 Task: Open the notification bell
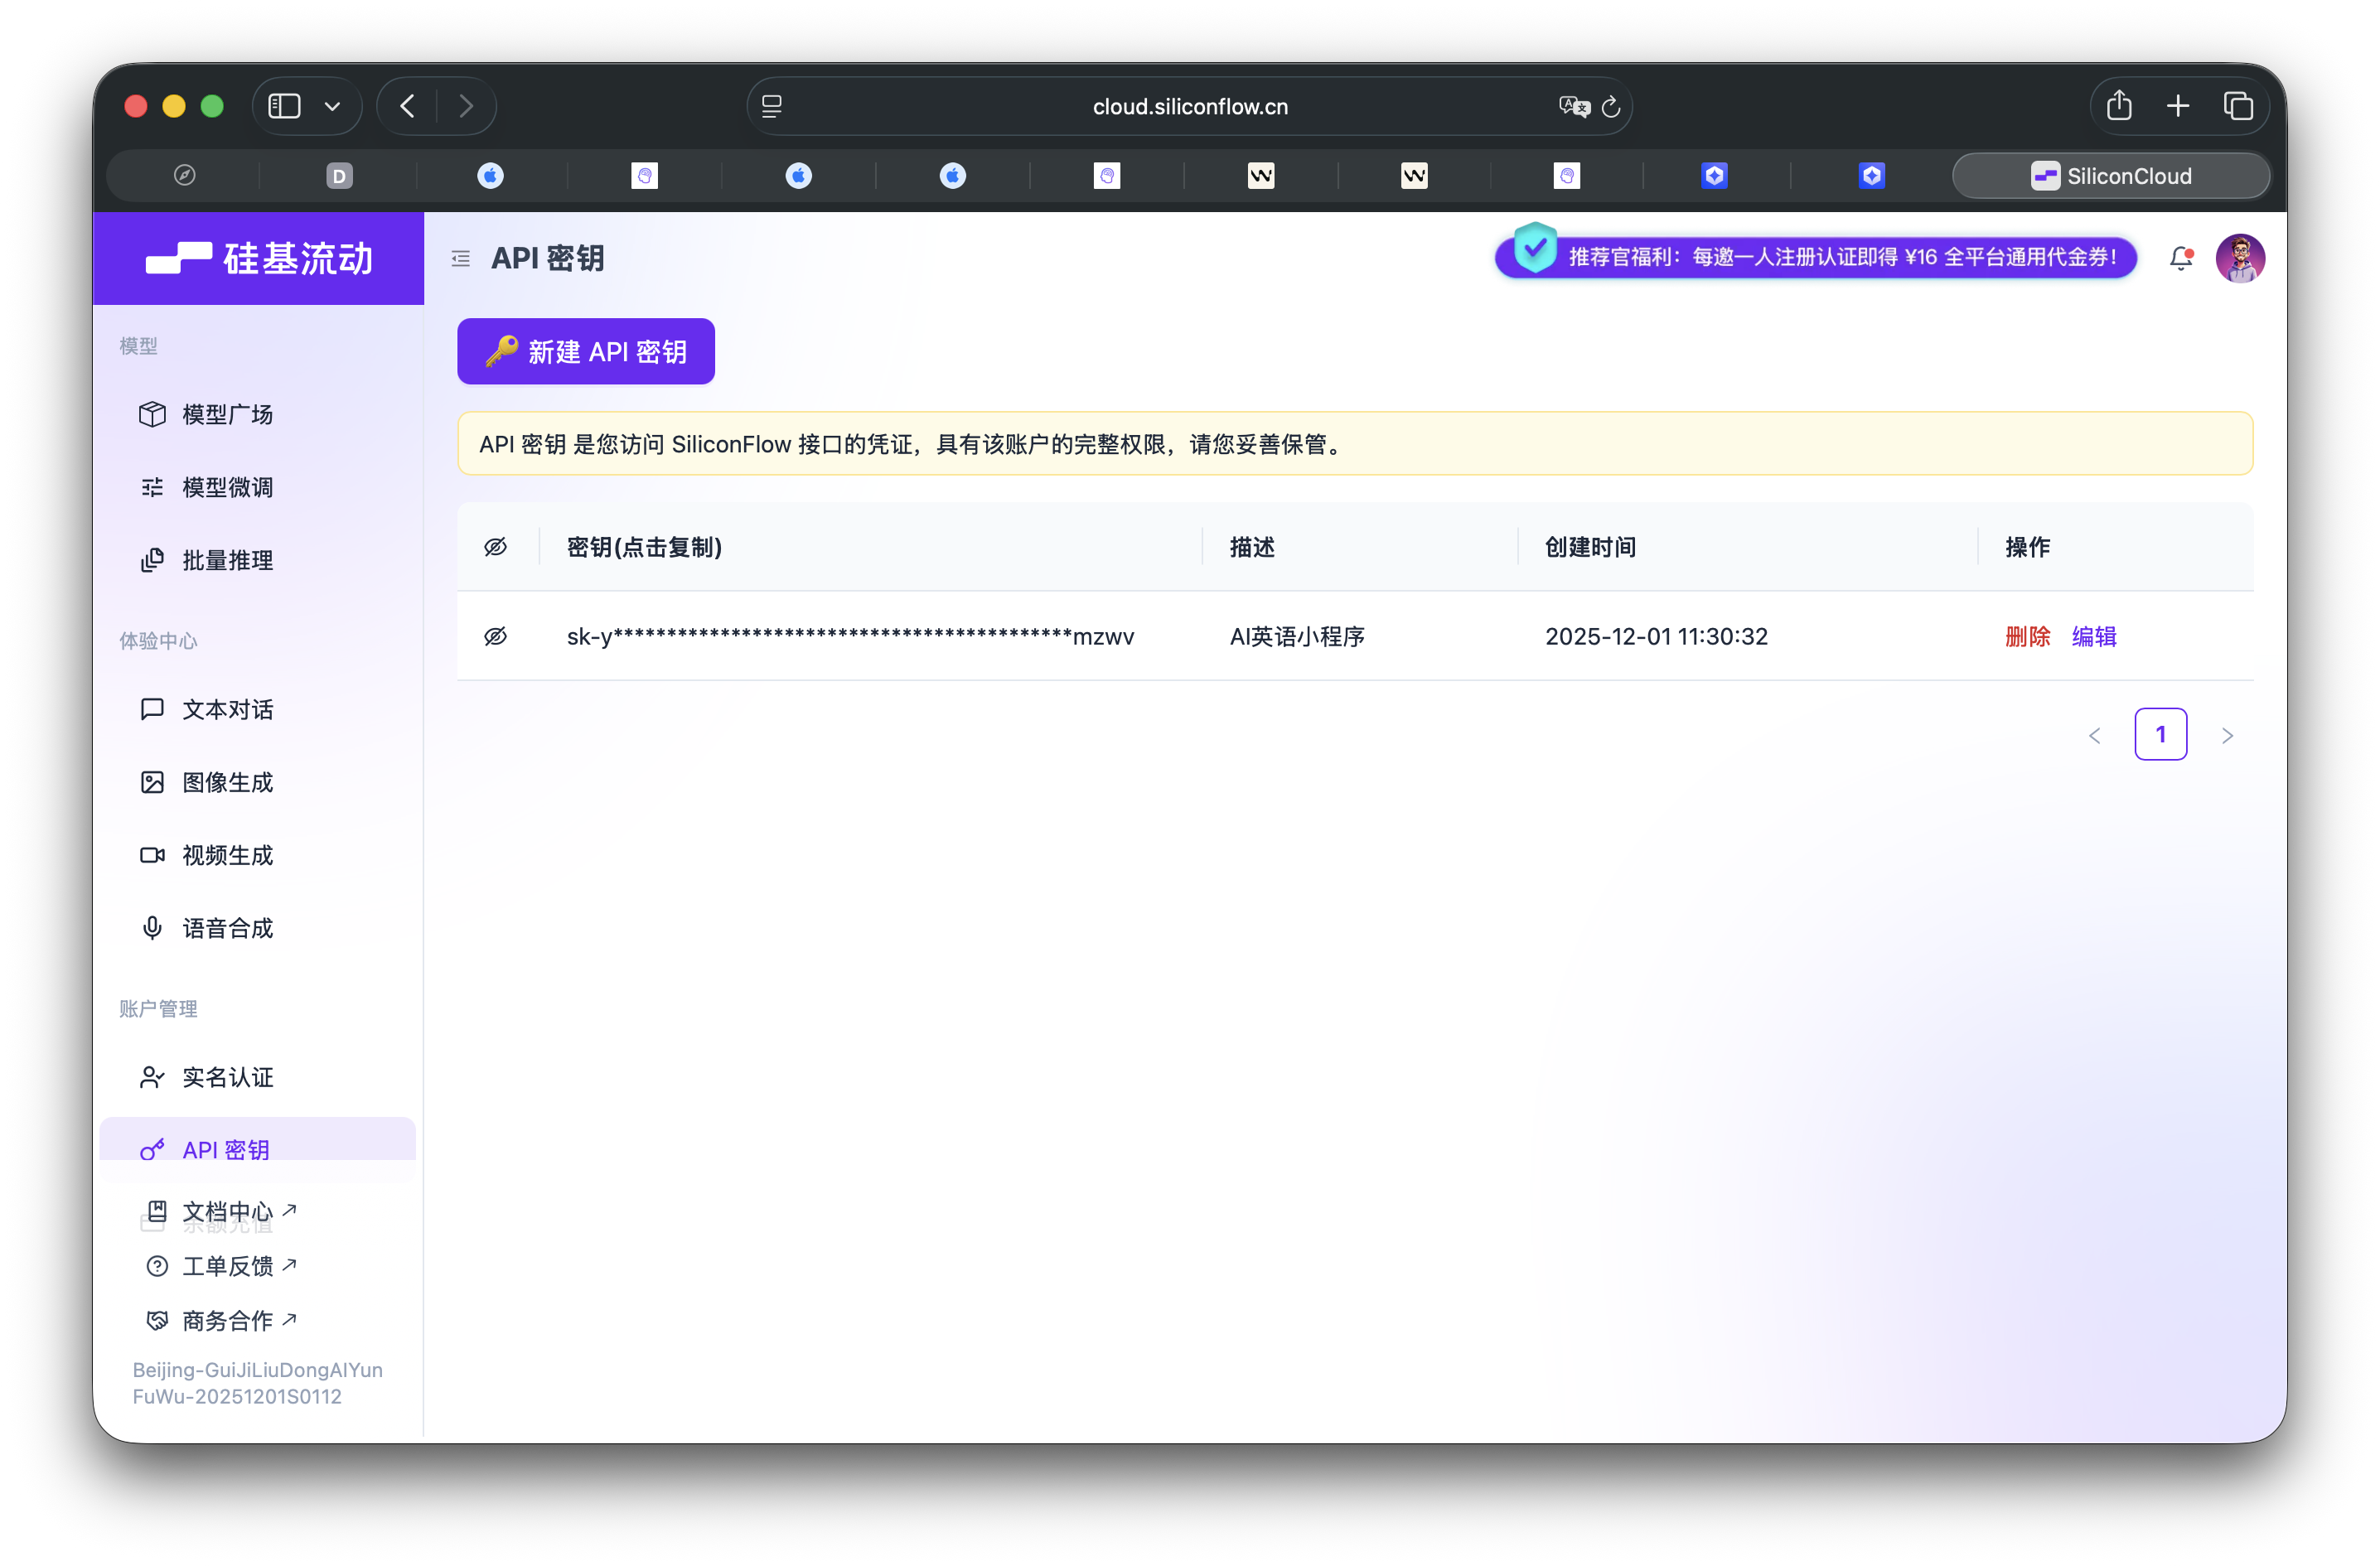(x=2181, y=258)
